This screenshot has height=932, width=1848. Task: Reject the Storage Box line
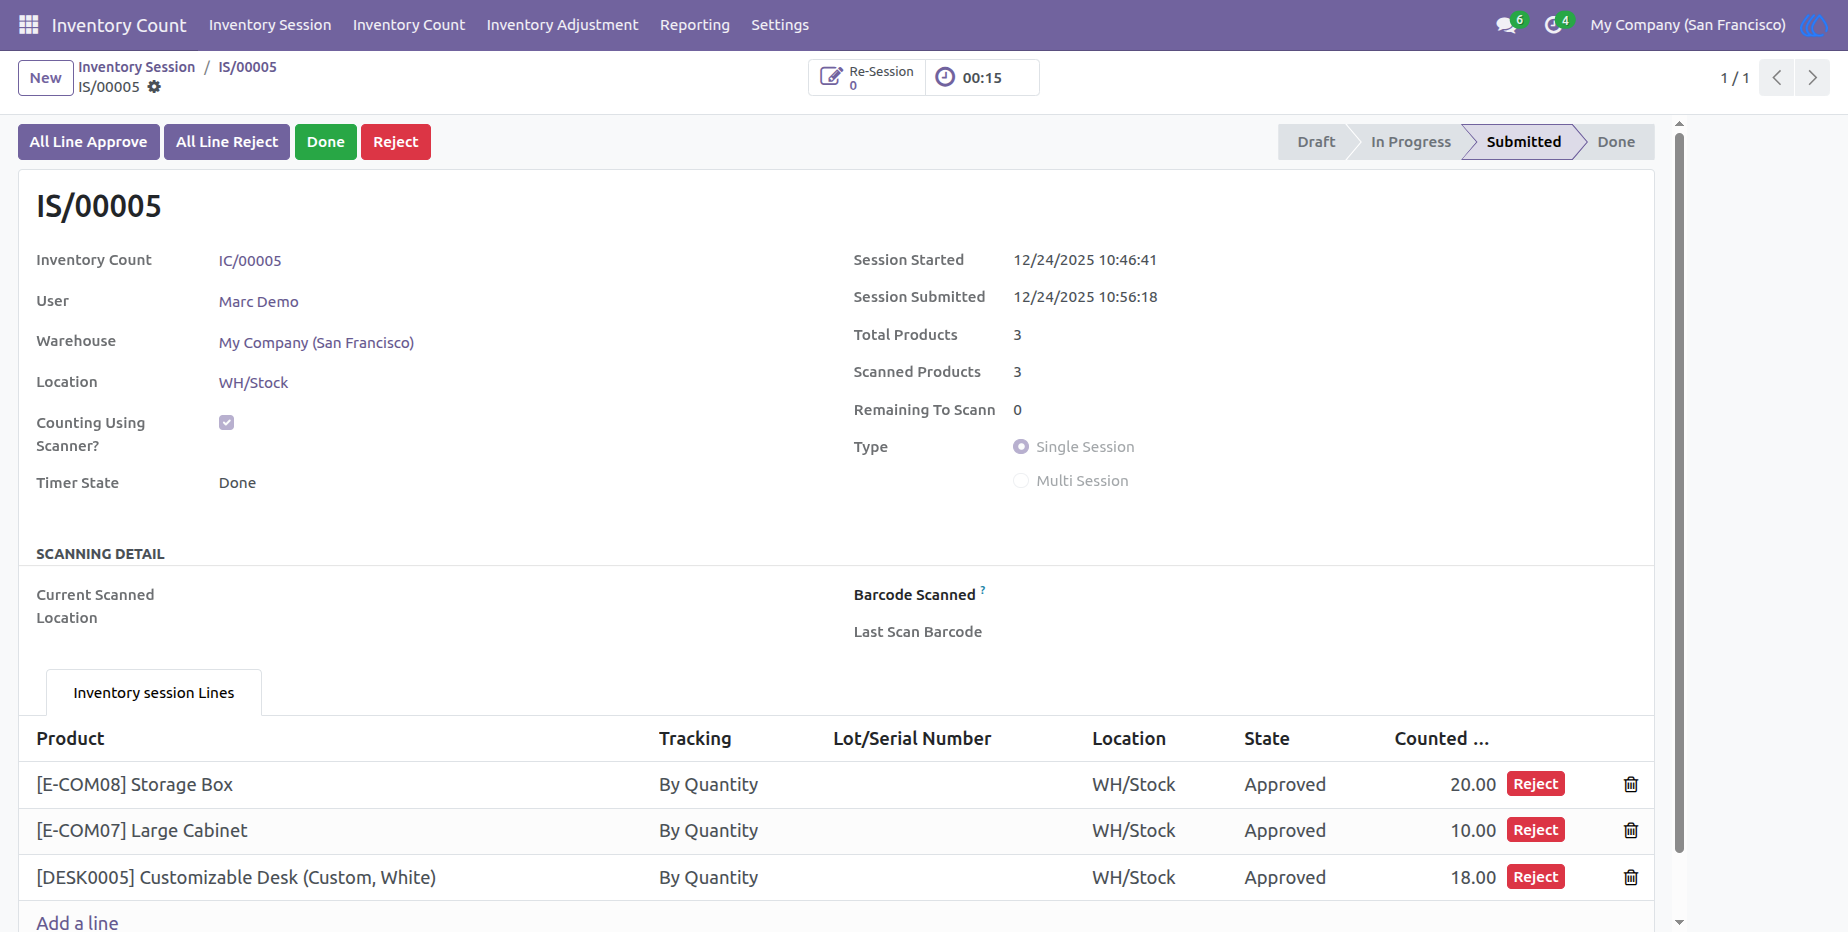click(x=1536, y=784)
